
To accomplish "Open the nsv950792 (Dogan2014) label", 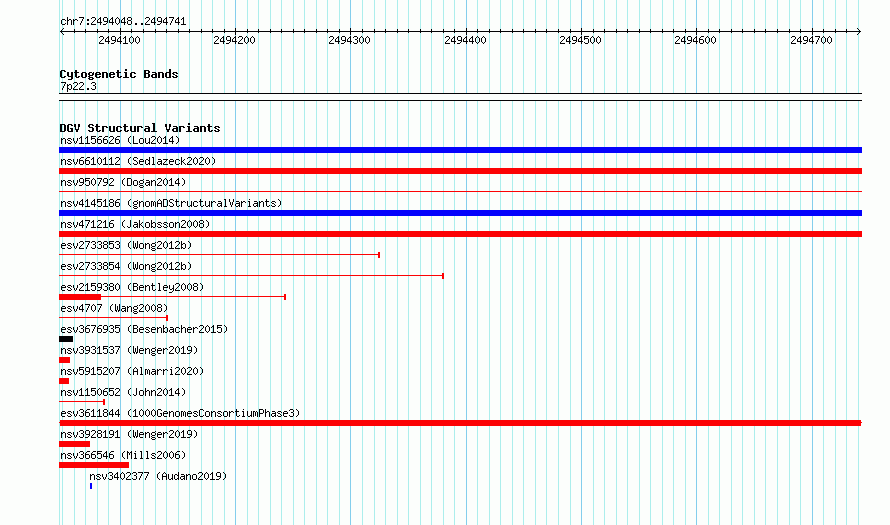I will pyautogui.click(x=123, y=182).
